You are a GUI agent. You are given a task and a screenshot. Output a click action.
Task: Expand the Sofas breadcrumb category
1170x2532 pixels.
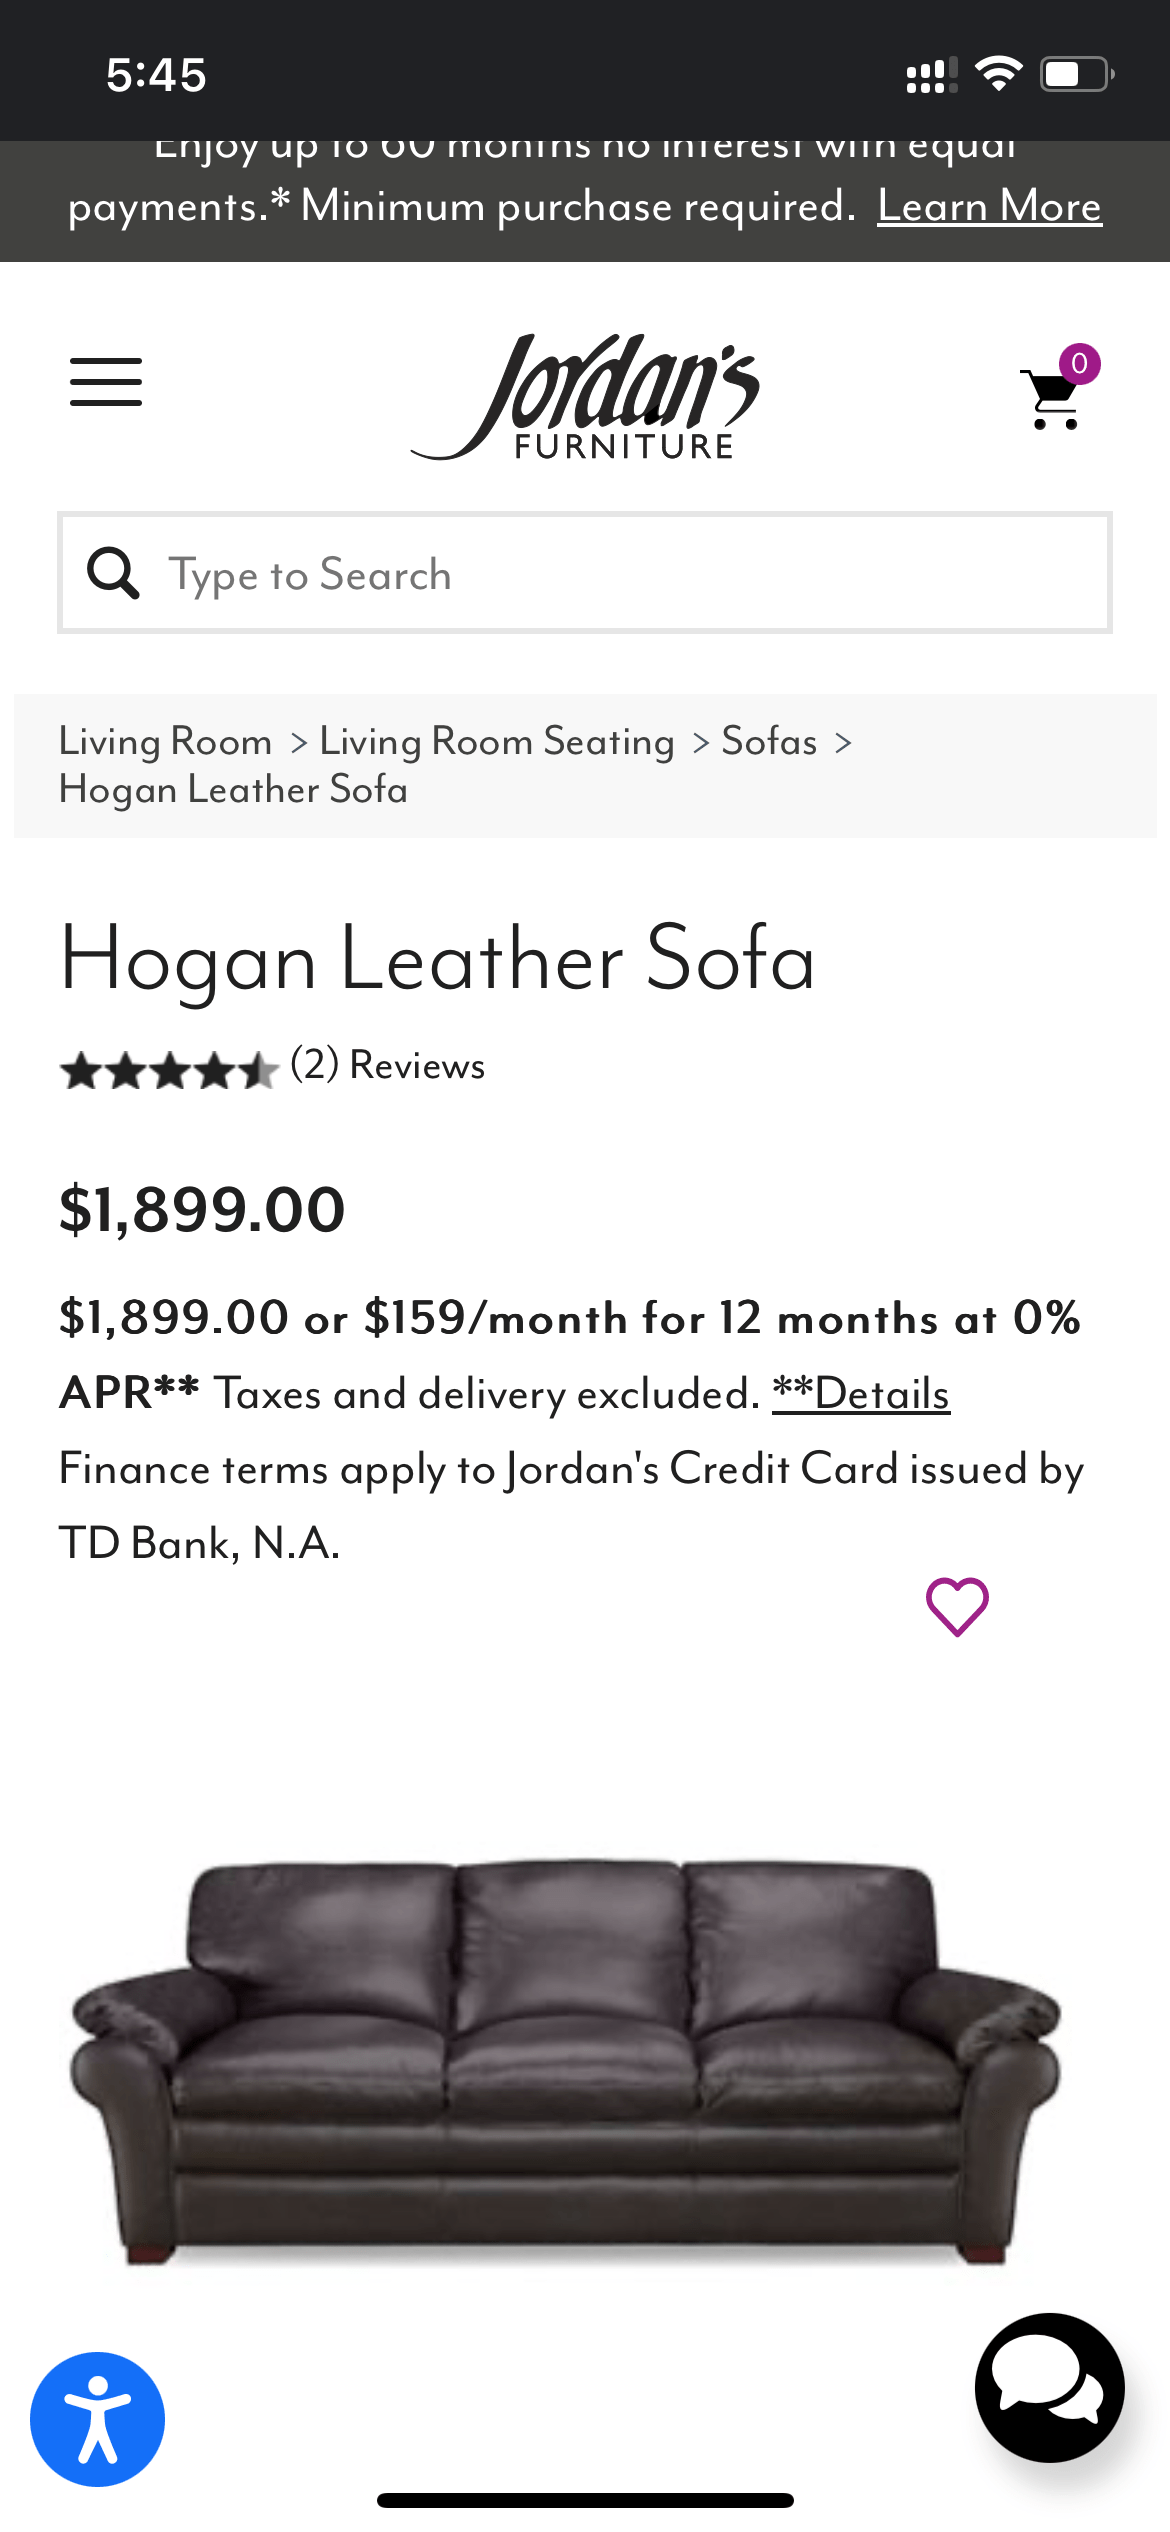768,741
